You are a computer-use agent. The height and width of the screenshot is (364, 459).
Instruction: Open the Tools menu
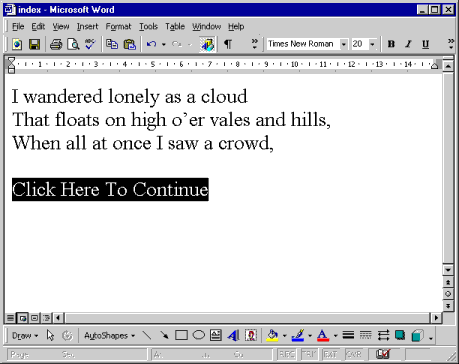pos(148,26)
